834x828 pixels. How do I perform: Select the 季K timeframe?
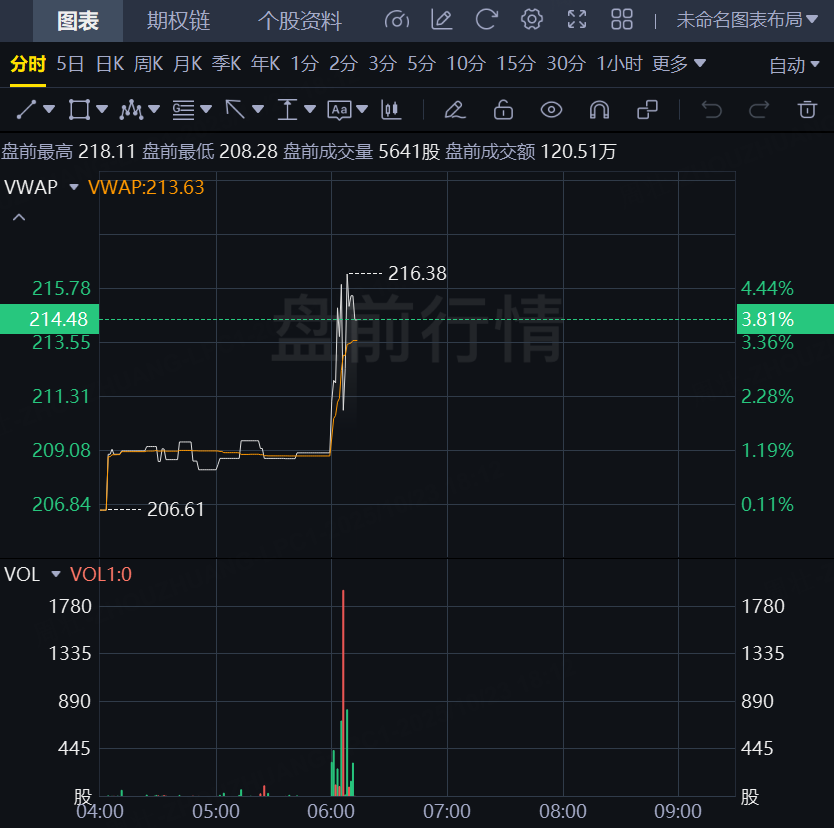[x=227, y=64]
